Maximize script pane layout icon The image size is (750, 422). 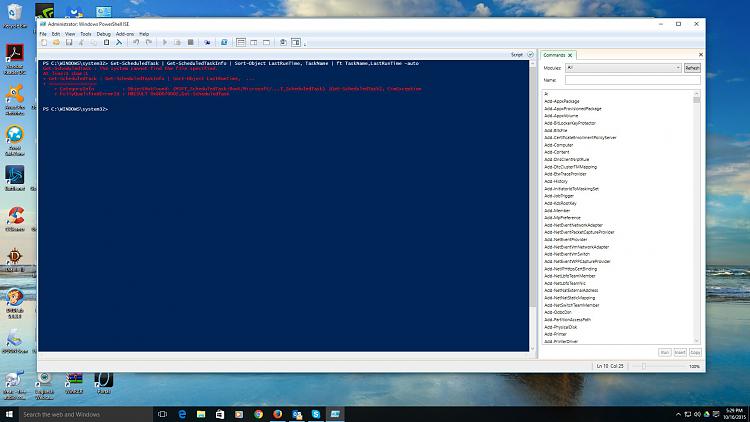click(x=266, y=43)
